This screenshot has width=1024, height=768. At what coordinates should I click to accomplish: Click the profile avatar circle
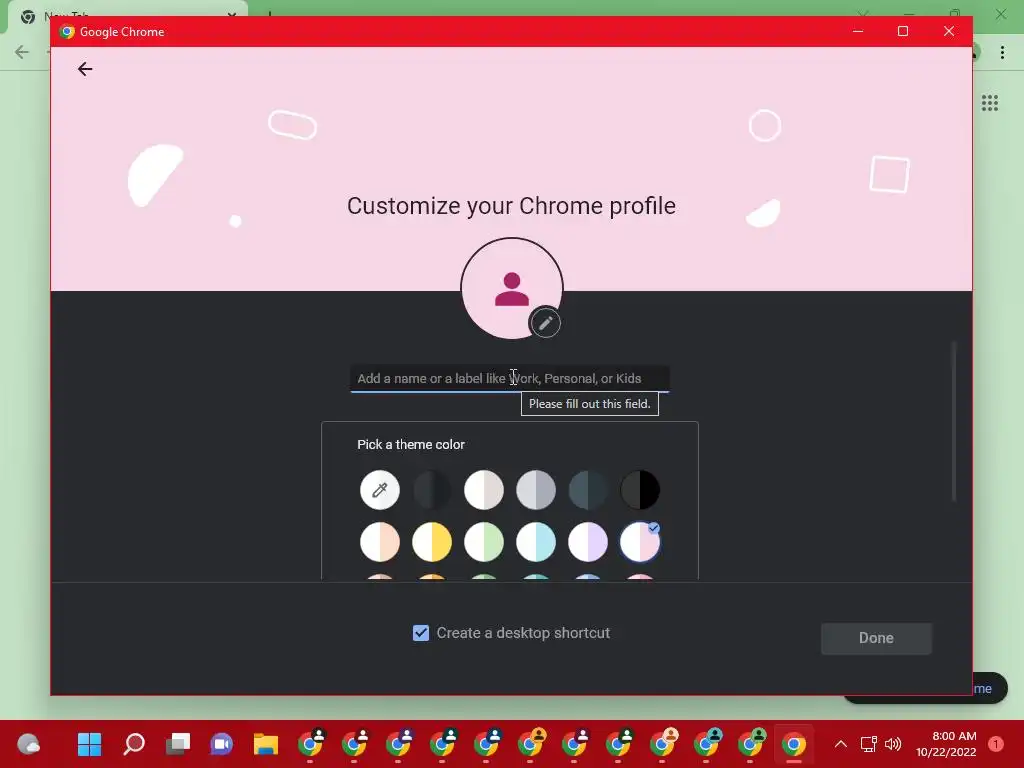click(512, 289)
